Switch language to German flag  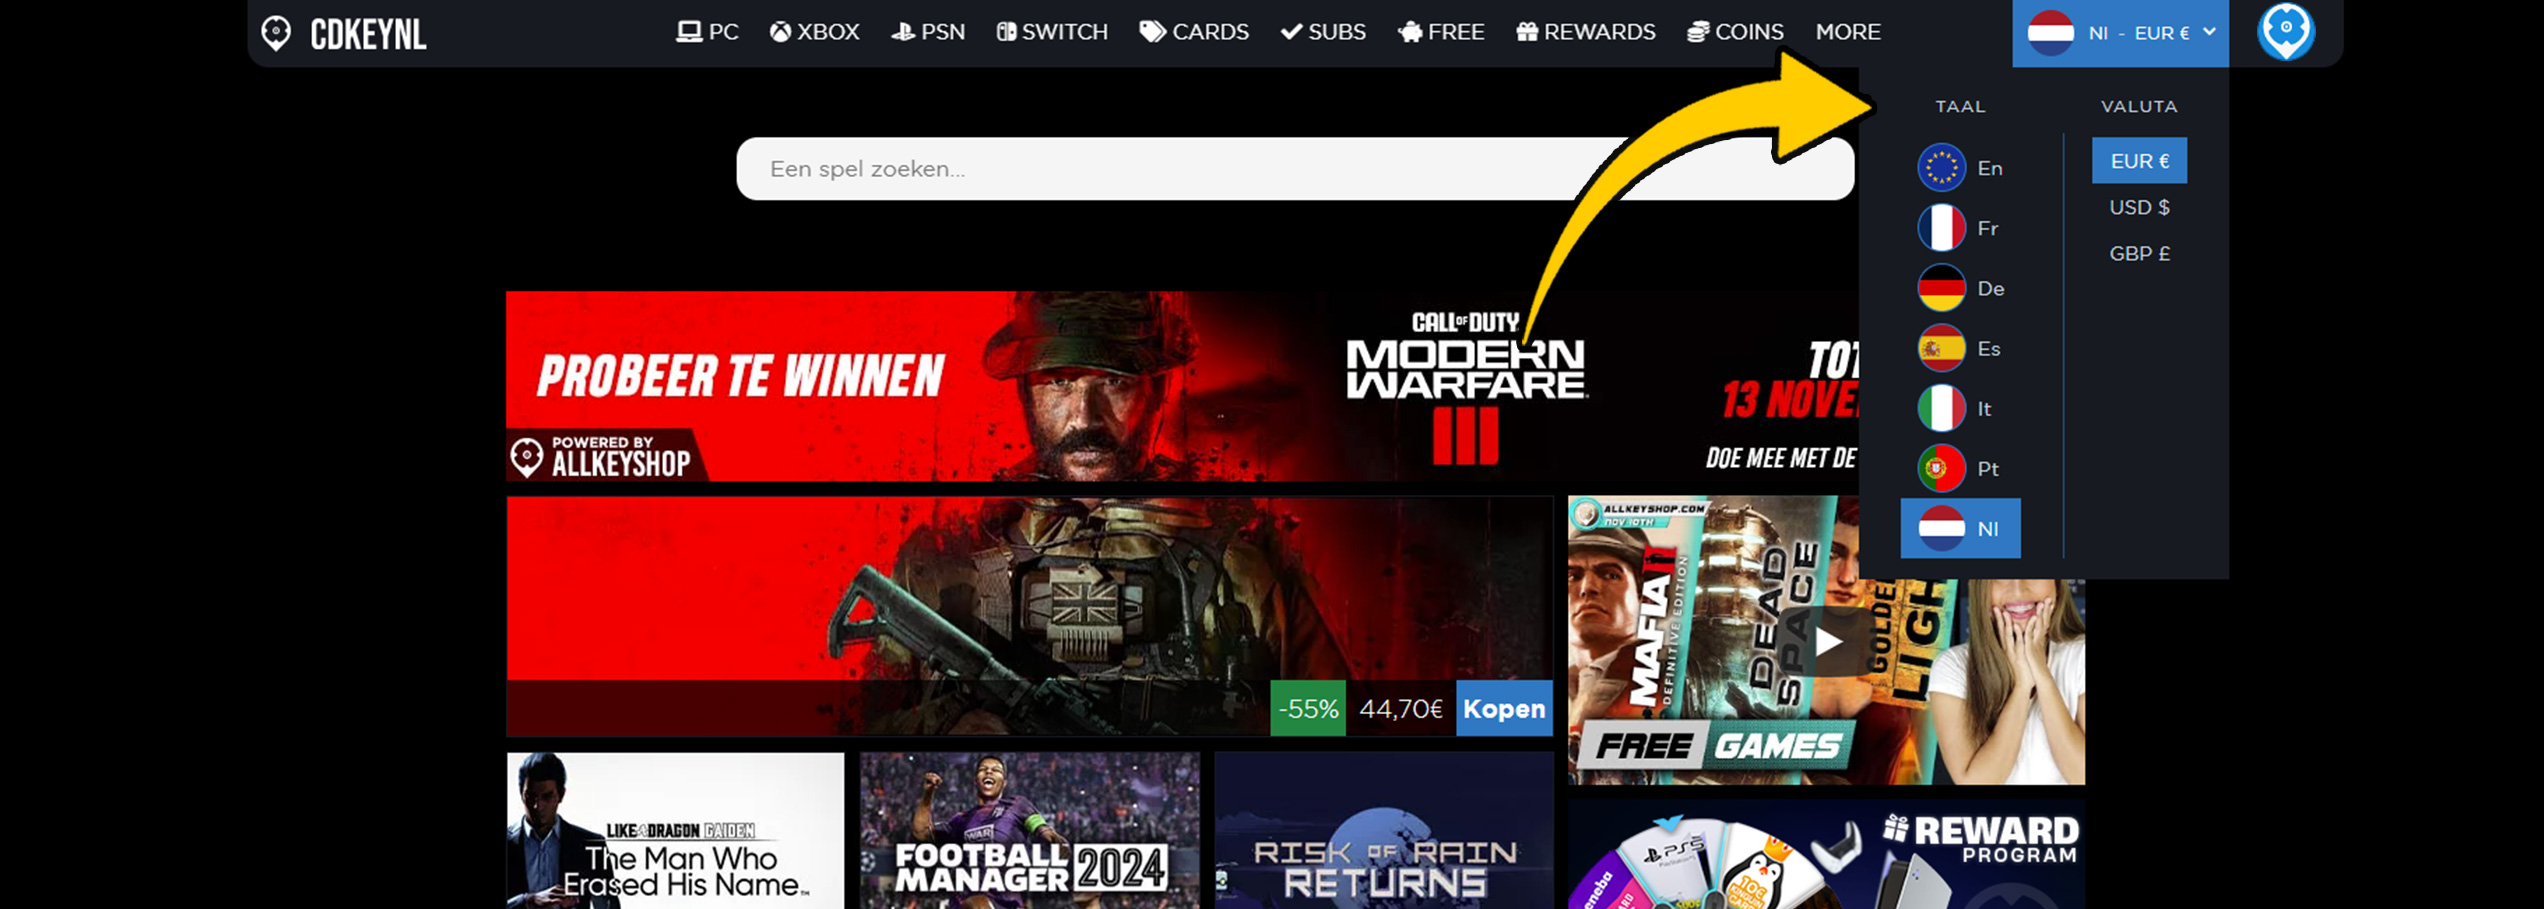point(1941,288)
